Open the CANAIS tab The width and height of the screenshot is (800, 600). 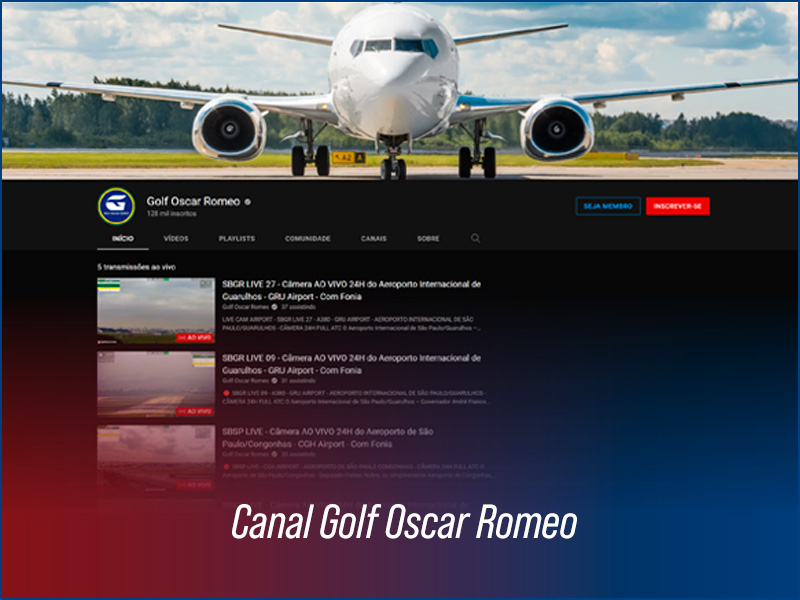[373, 238]
